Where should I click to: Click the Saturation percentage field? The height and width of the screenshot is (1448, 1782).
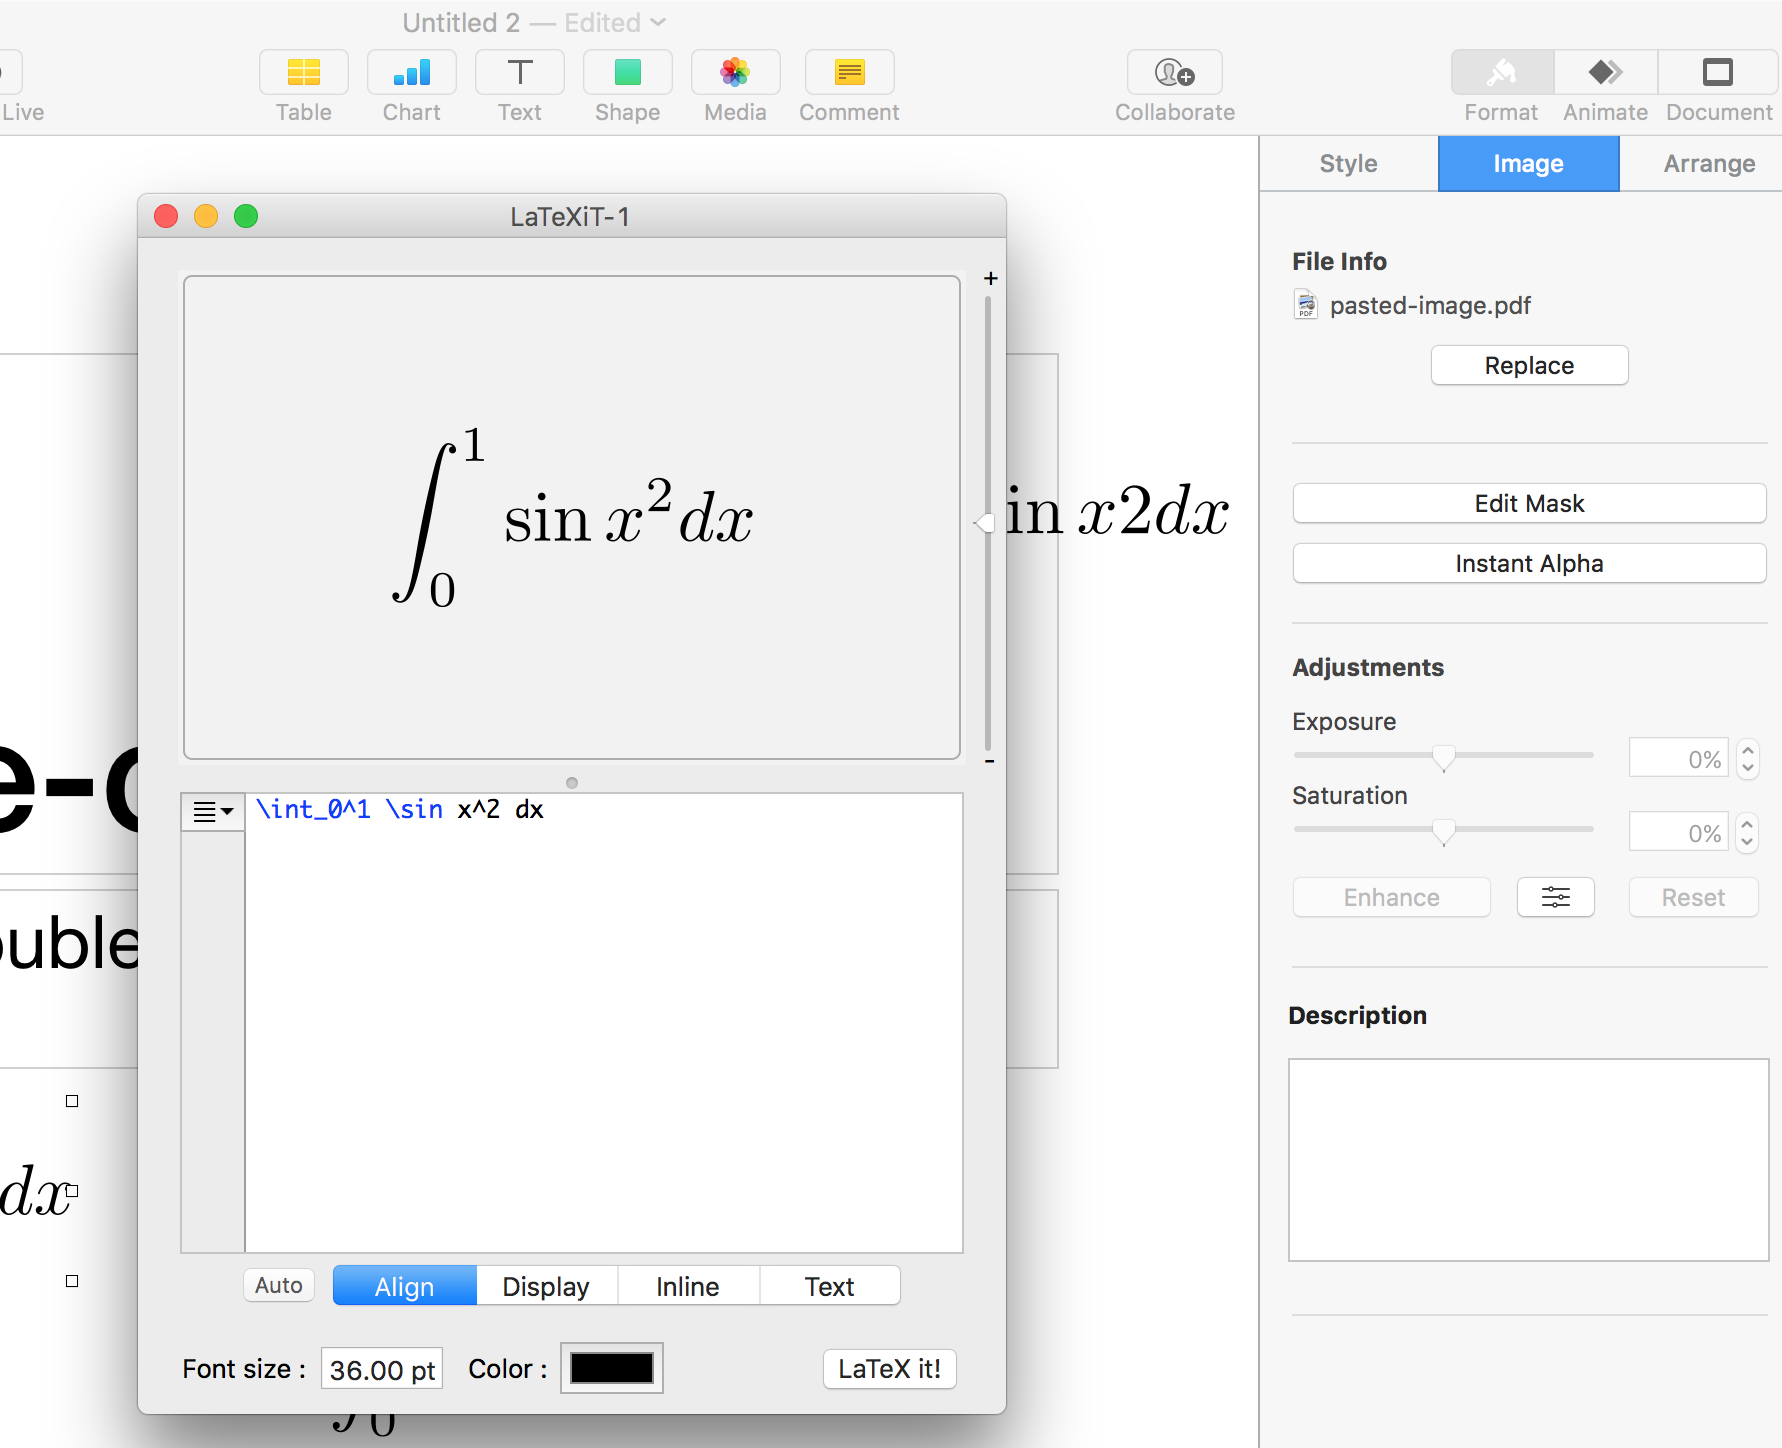click(1680, 832)
